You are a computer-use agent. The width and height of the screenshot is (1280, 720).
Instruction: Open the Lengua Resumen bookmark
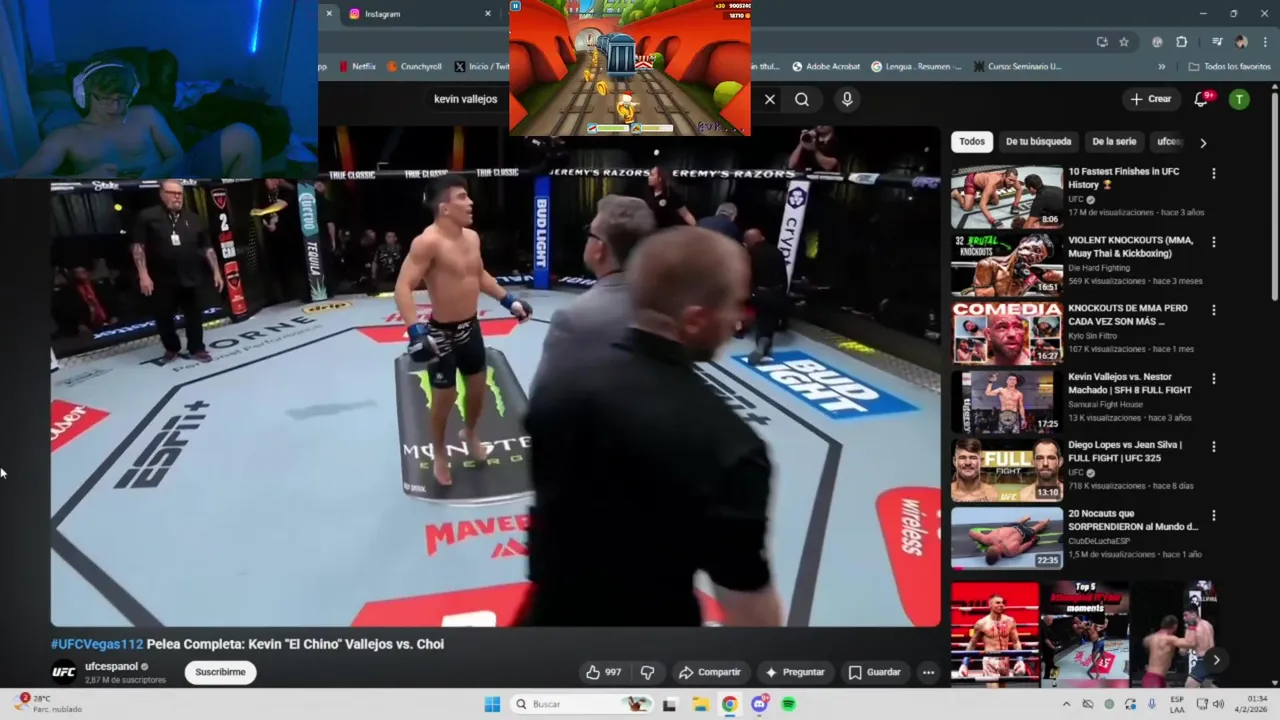pos(916,66)
